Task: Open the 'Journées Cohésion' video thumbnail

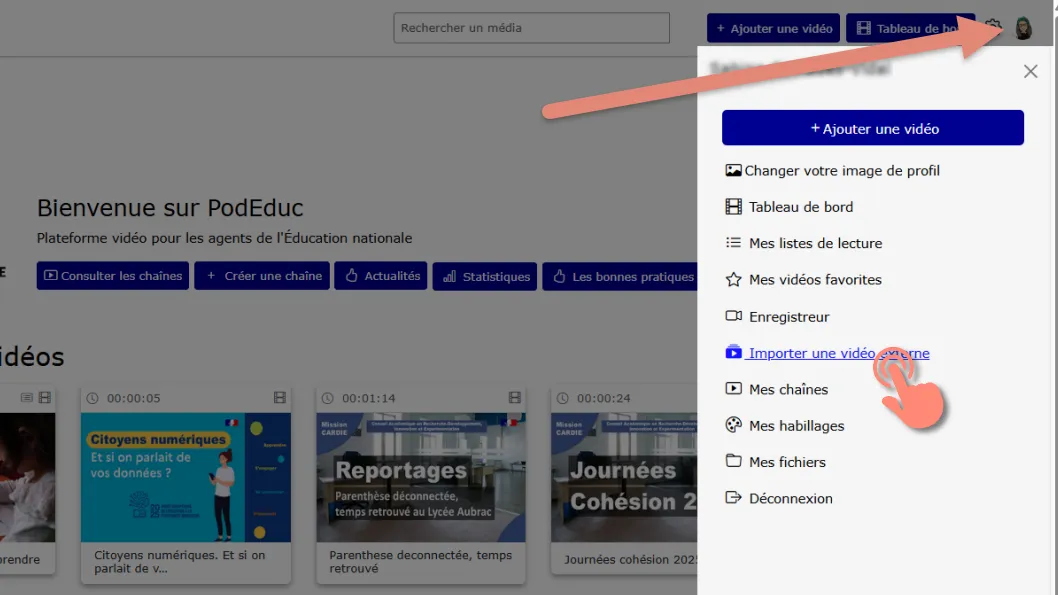Action: 624,478
